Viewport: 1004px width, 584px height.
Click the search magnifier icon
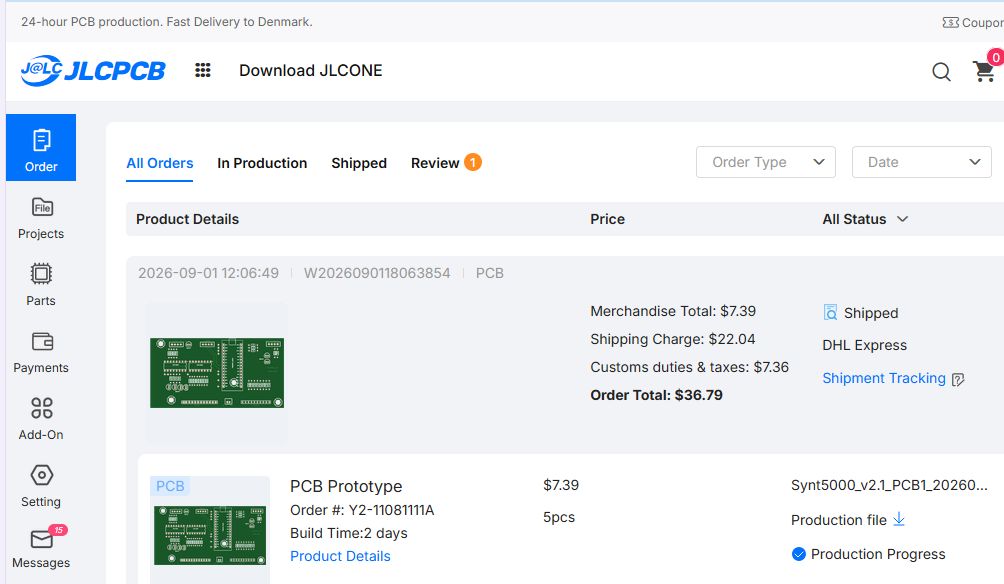pos(941,71)
